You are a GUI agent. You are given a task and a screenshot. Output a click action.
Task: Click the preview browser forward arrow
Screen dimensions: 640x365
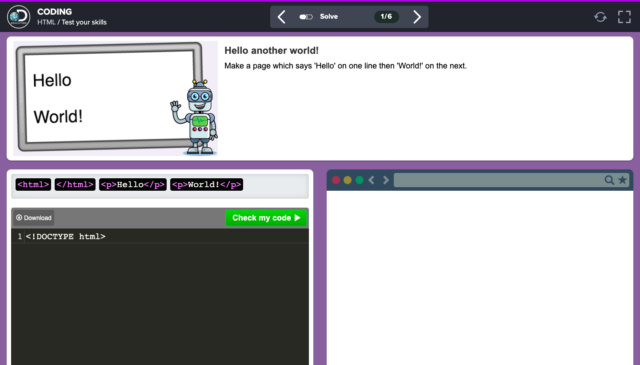386,180
